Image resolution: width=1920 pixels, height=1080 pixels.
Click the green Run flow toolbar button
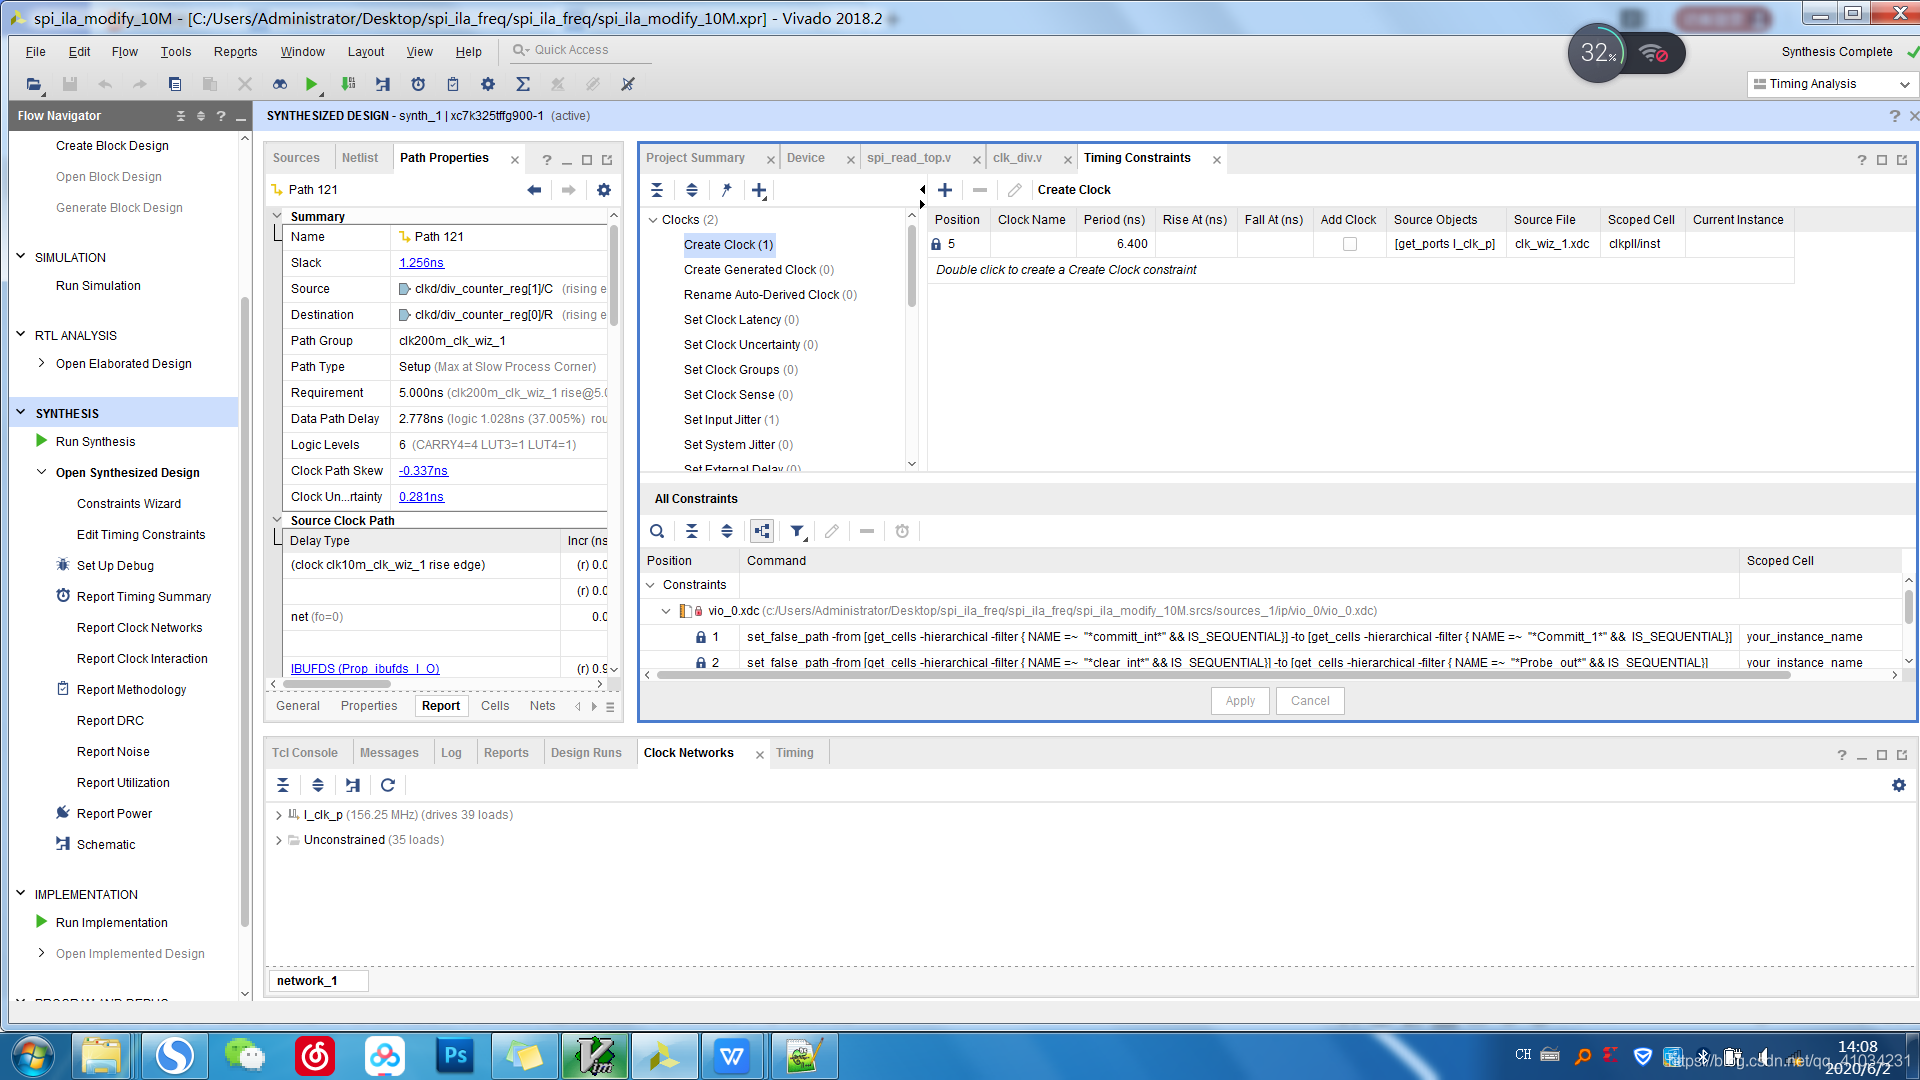pos(311,85)
